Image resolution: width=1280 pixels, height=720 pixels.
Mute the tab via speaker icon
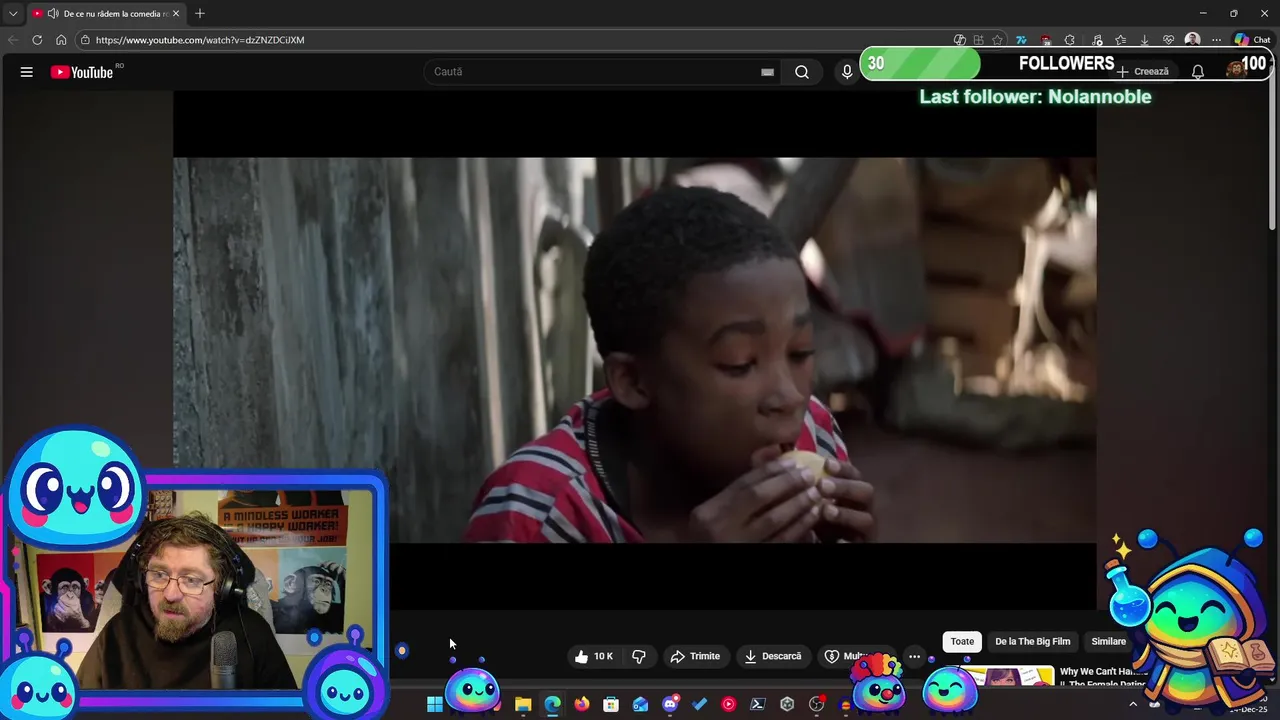click(52, 14)
